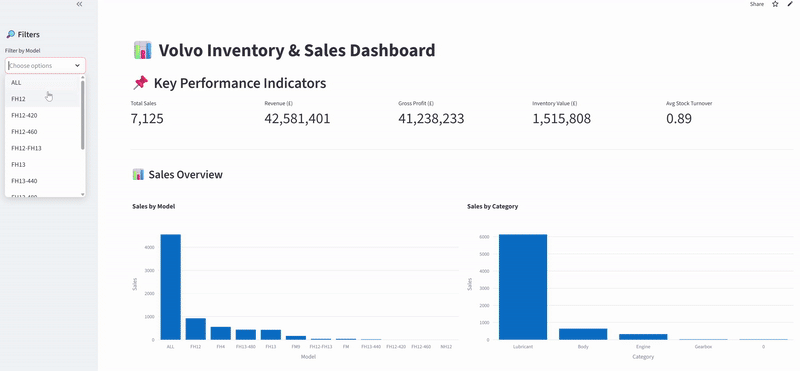Image resolution: width=800 pixels, height=371 pixels.
Task: Click the FH12 bar in Sales by Model
Action: point(195,329)
